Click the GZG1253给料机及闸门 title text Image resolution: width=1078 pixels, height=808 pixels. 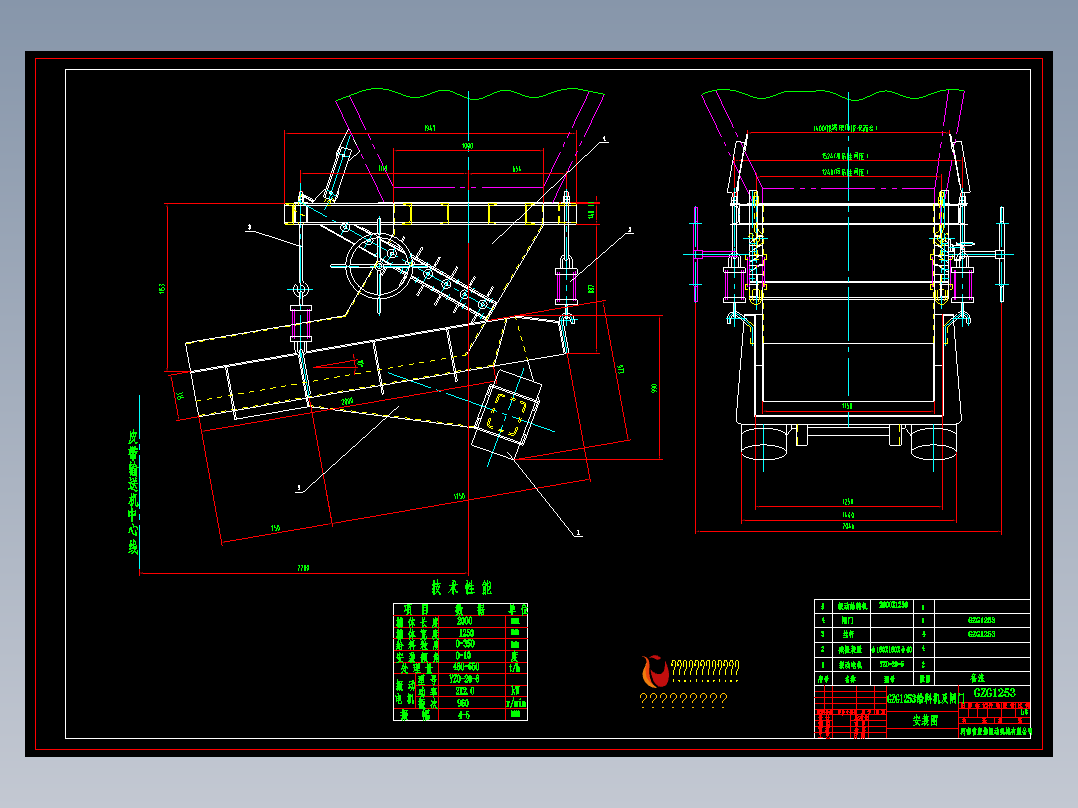(925, 699)
